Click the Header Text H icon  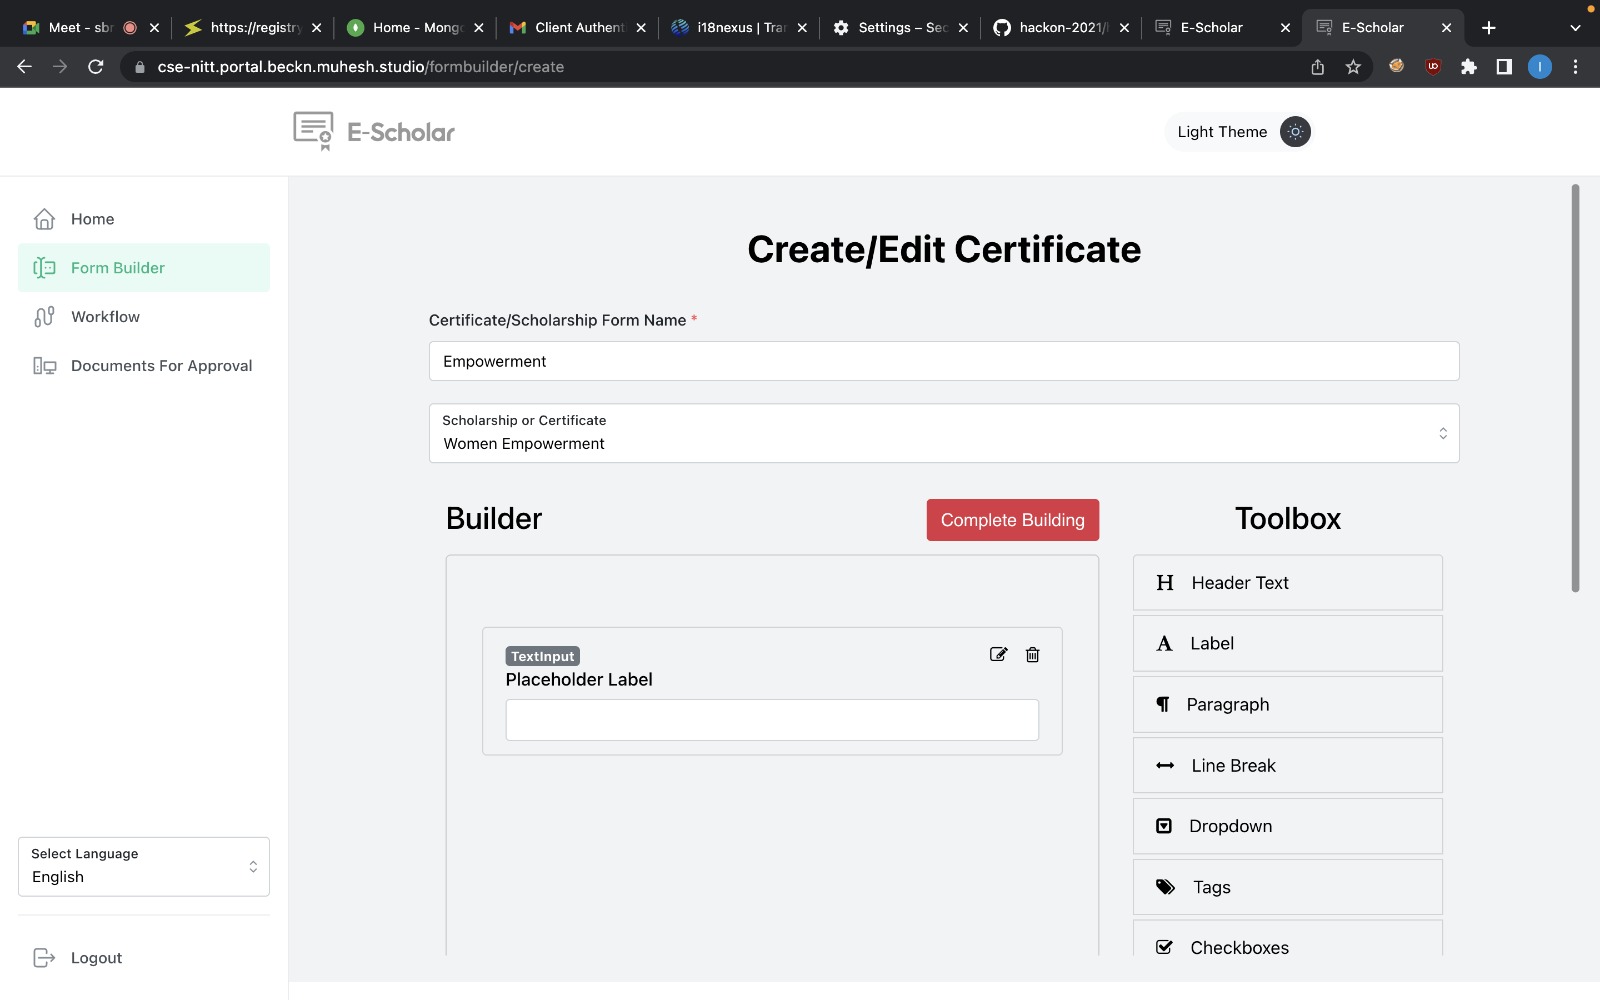1165,583
